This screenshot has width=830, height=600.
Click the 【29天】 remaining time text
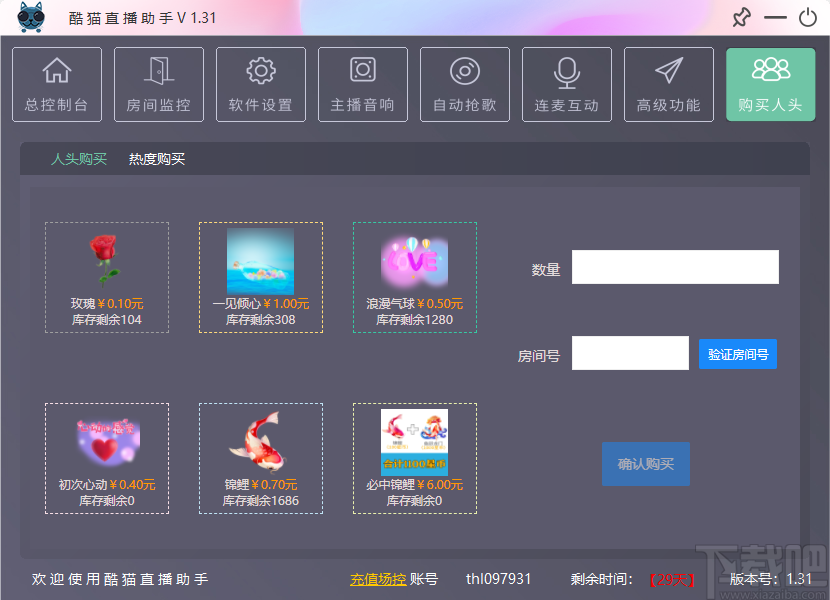(x=672, y=580)
